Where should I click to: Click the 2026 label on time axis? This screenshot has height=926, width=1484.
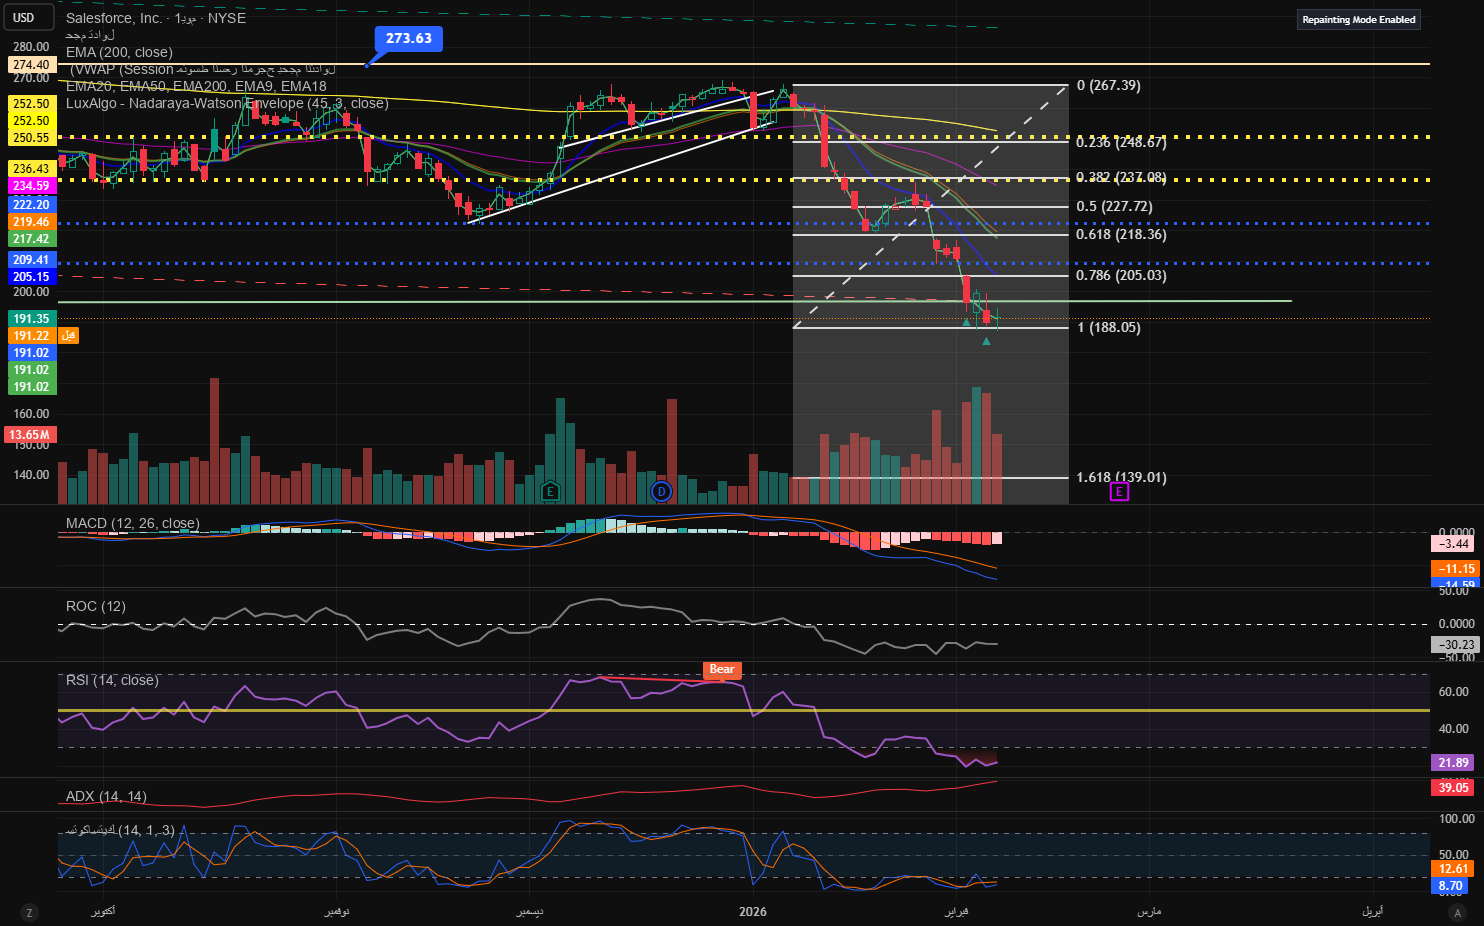click(752, 911)
